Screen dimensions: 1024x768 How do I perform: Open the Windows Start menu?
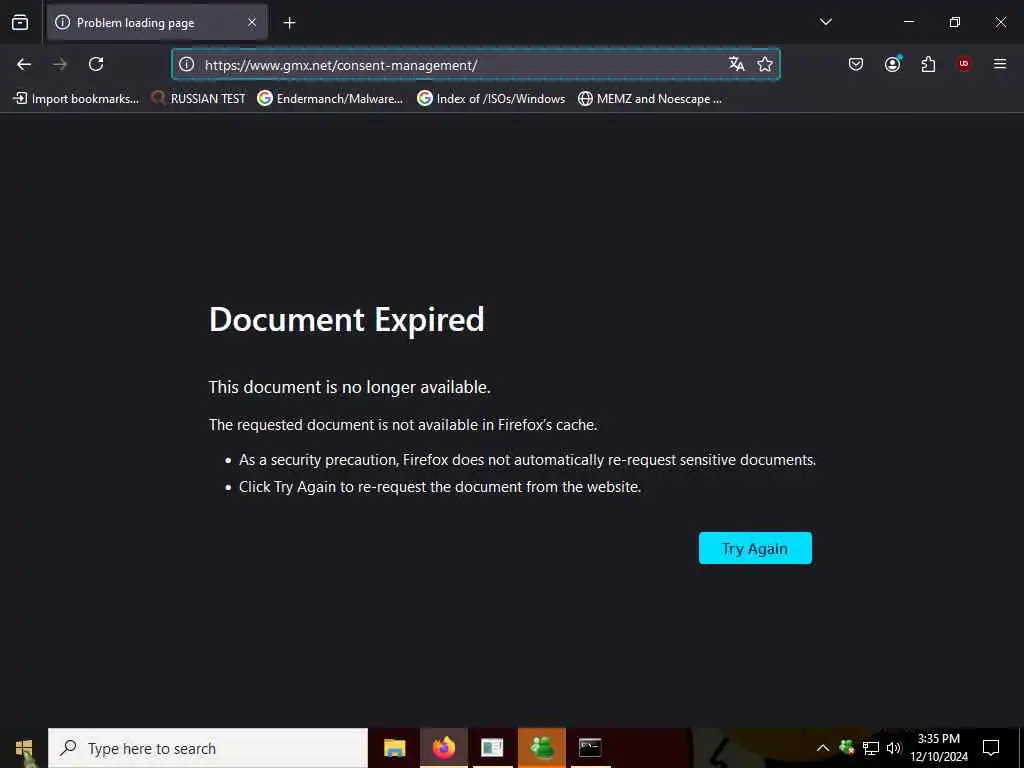24,748
